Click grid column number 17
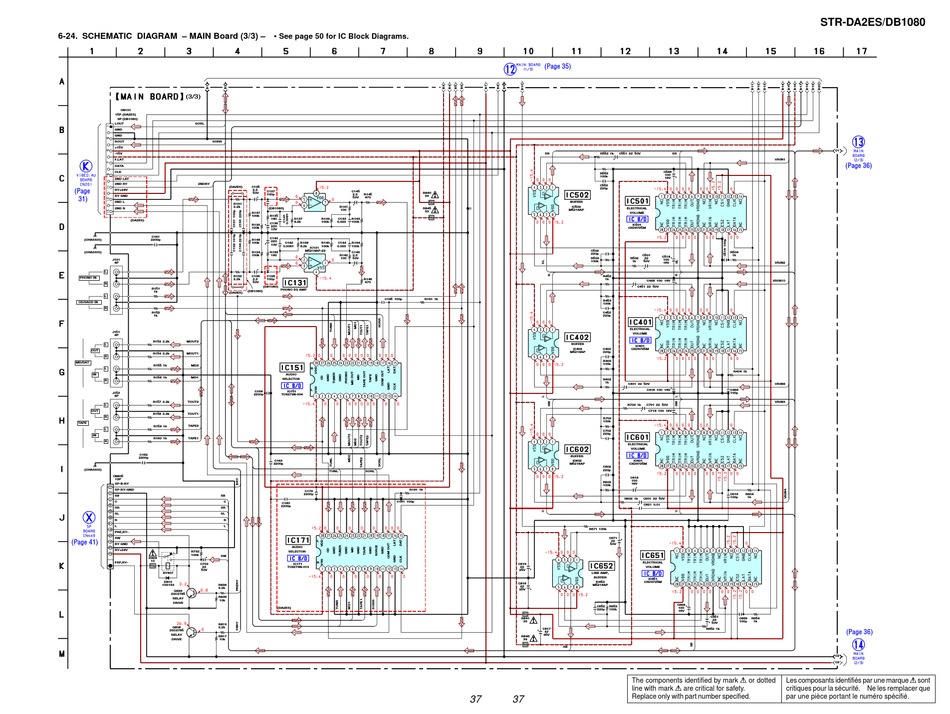Viewport: 950px width, 714px height. (x=862, y=51)
